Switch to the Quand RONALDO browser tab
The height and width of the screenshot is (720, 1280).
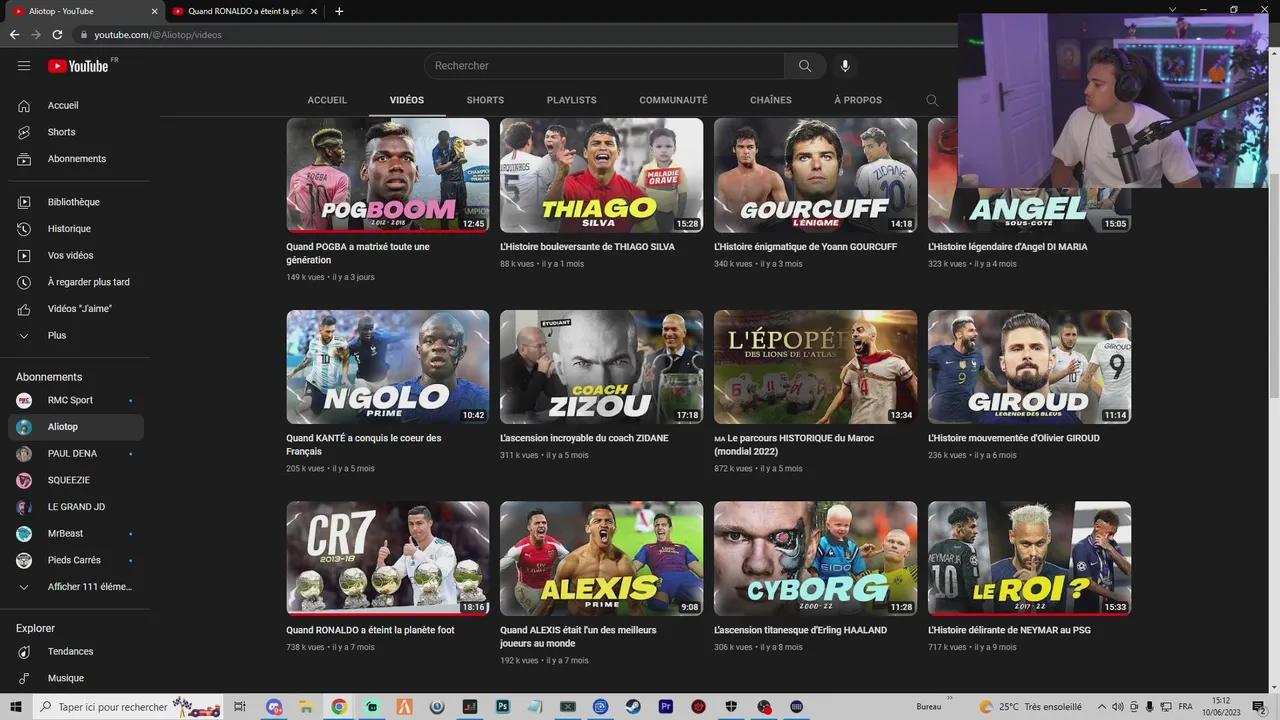(x=245, y=11)
